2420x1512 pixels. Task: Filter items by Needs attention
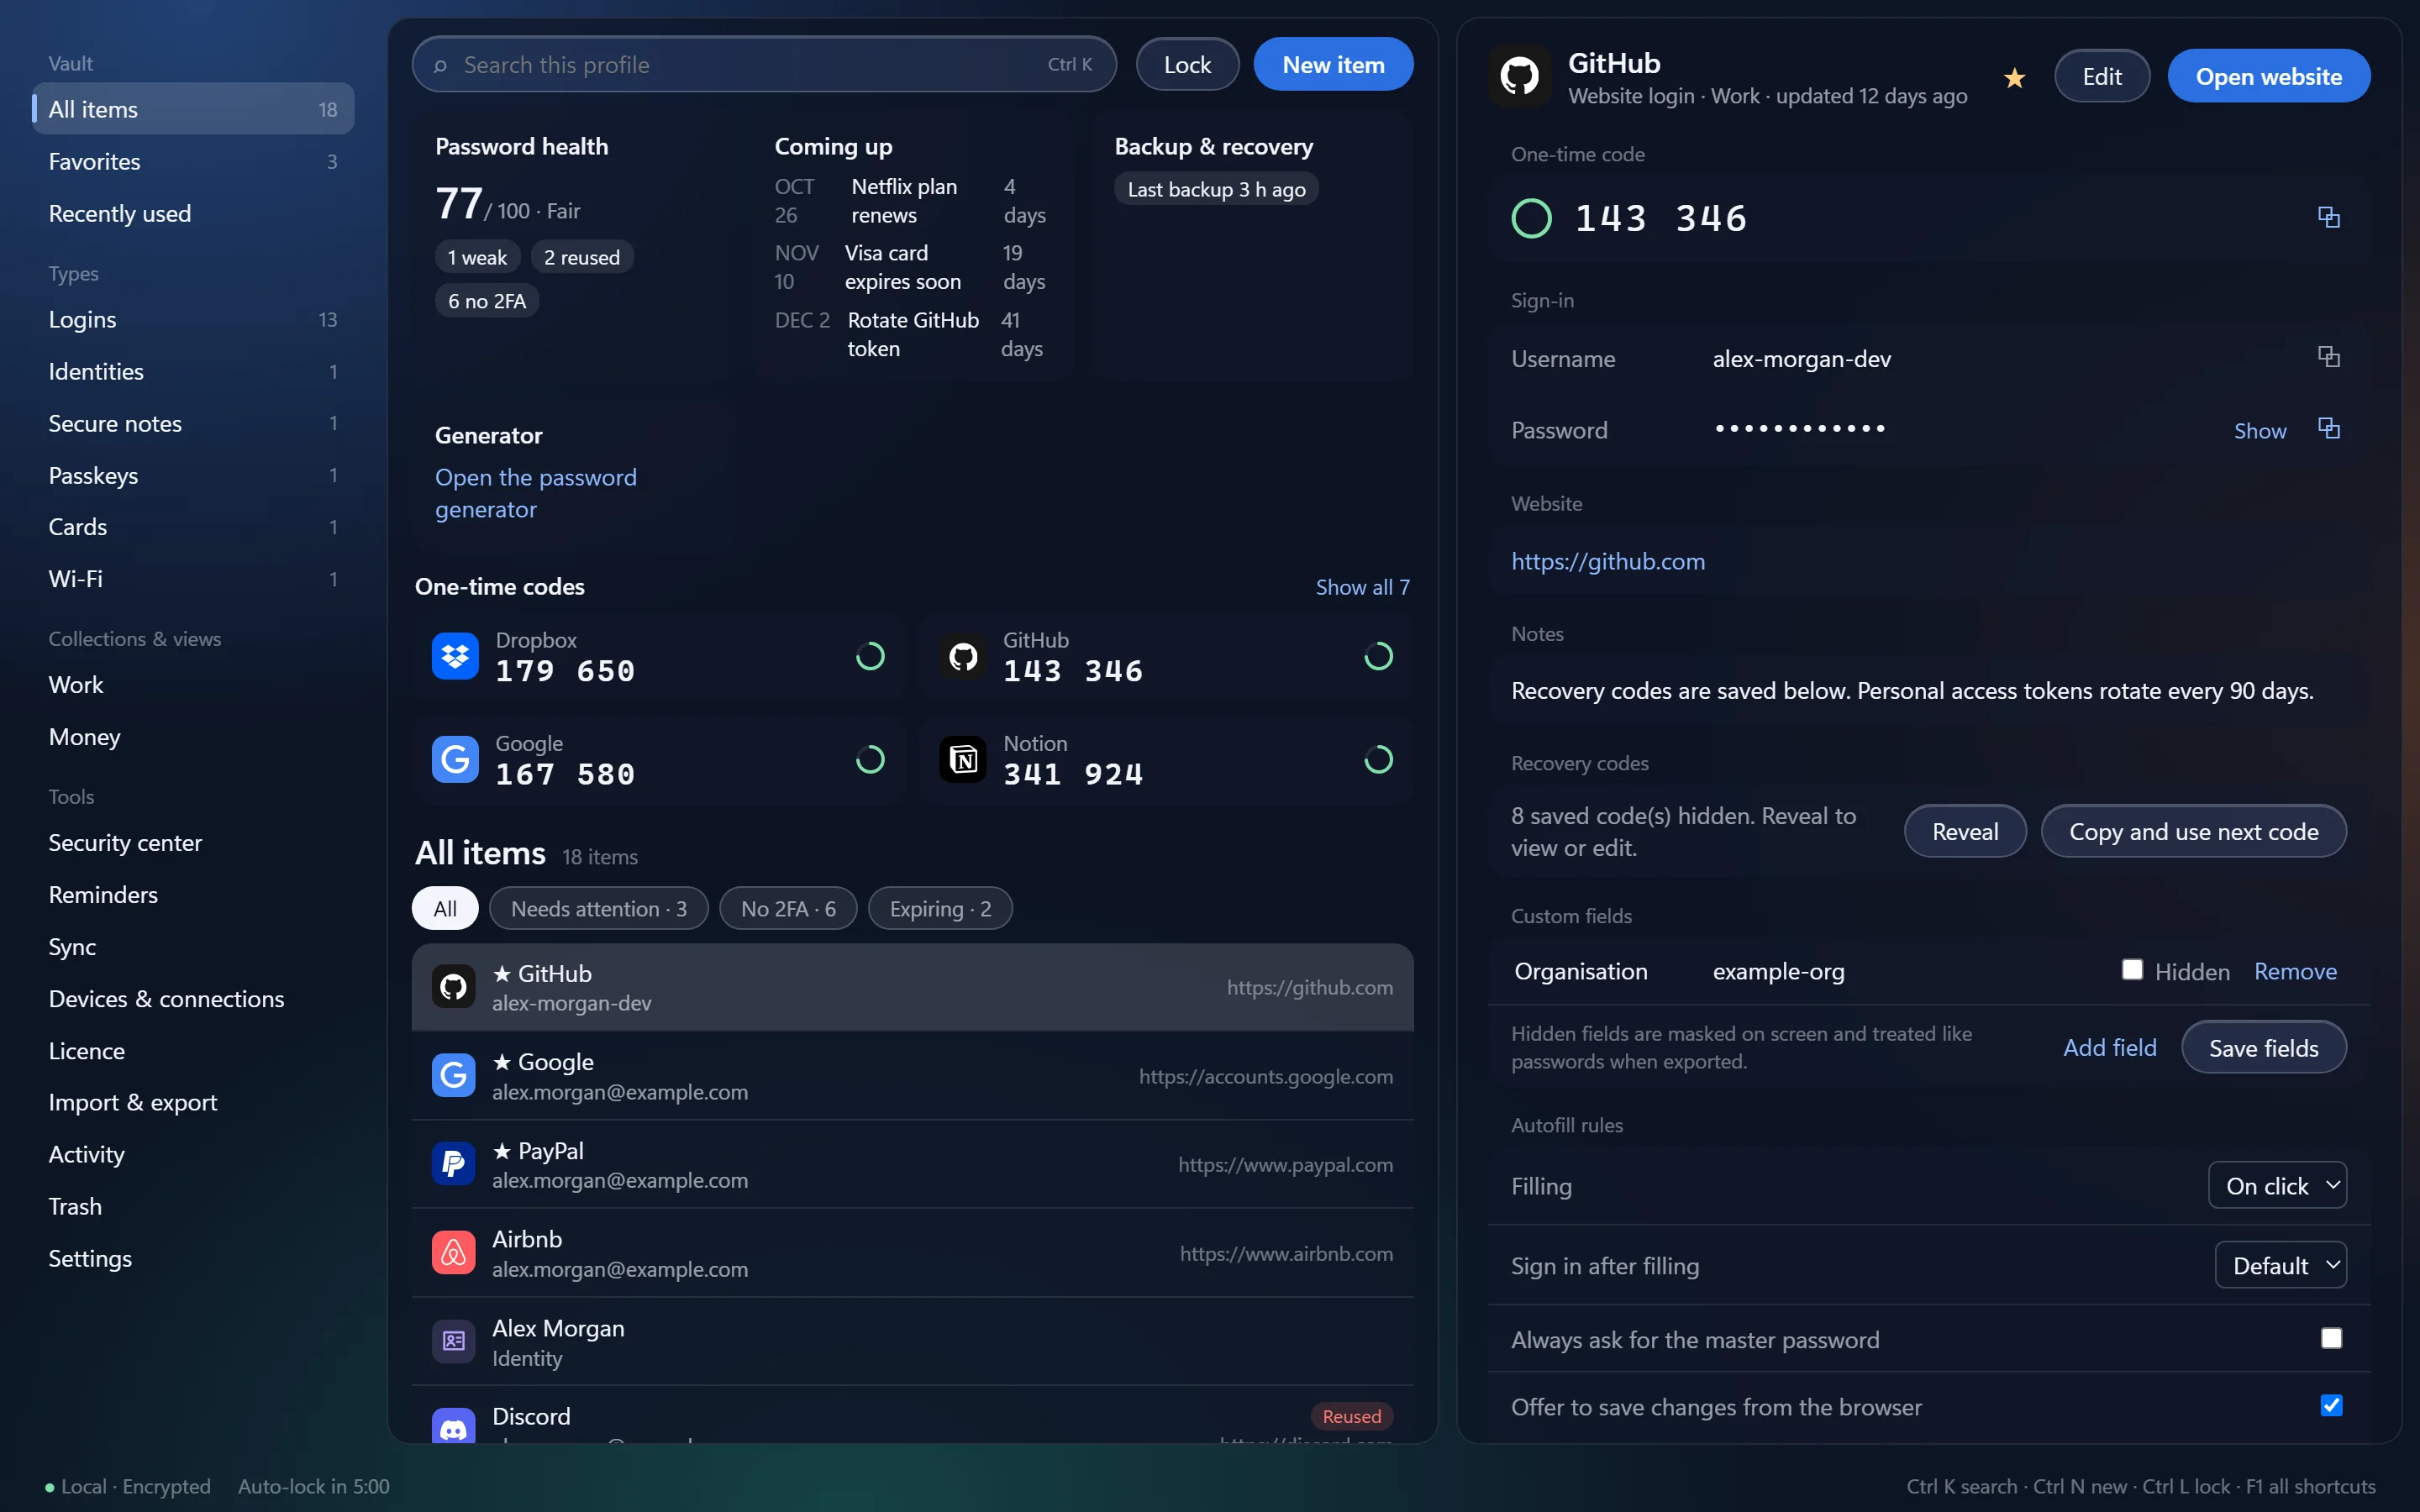[x=598, y=908]
